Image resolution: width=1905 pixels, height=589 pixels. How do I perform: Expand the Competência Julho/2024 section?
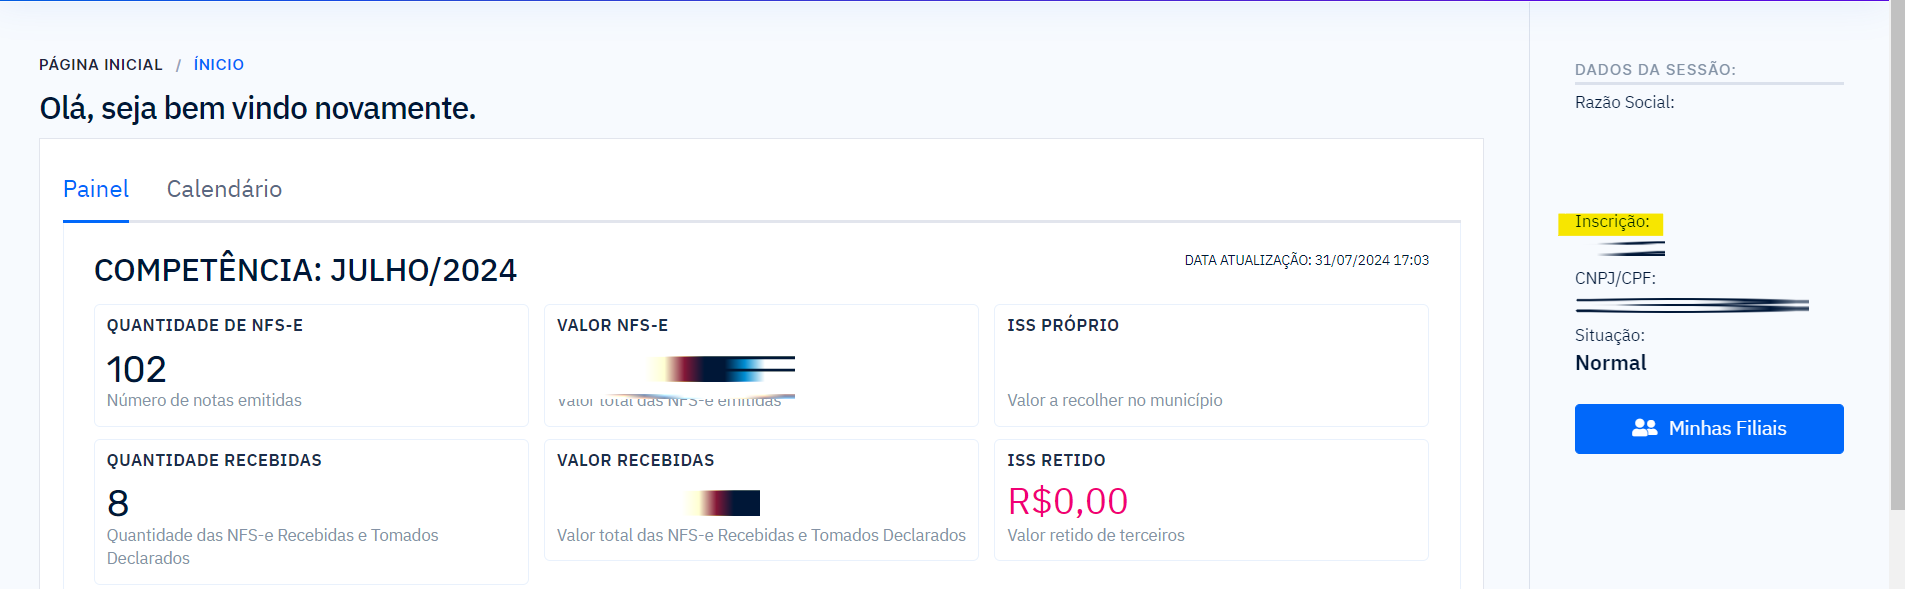[x=305, y=269]
